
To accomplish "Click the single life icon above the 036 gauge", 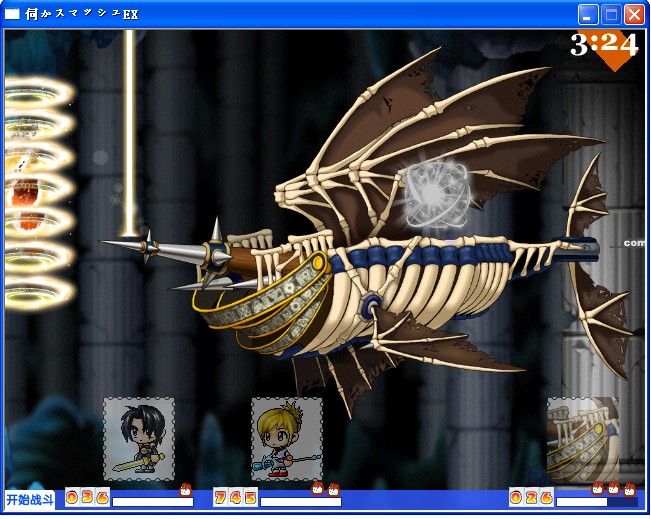I will tap(186, 490).
